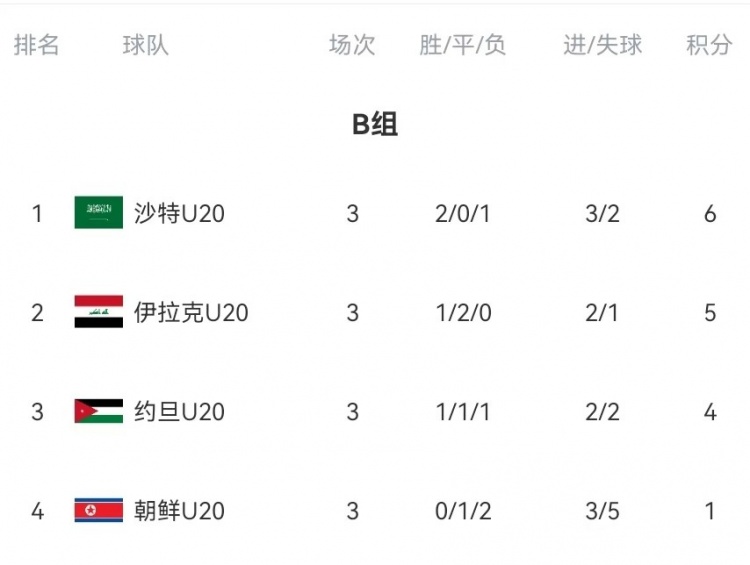This screenshot has height=565, width=750.
Task: Click the 胜/平/负 column header
Action: [463, 45]
